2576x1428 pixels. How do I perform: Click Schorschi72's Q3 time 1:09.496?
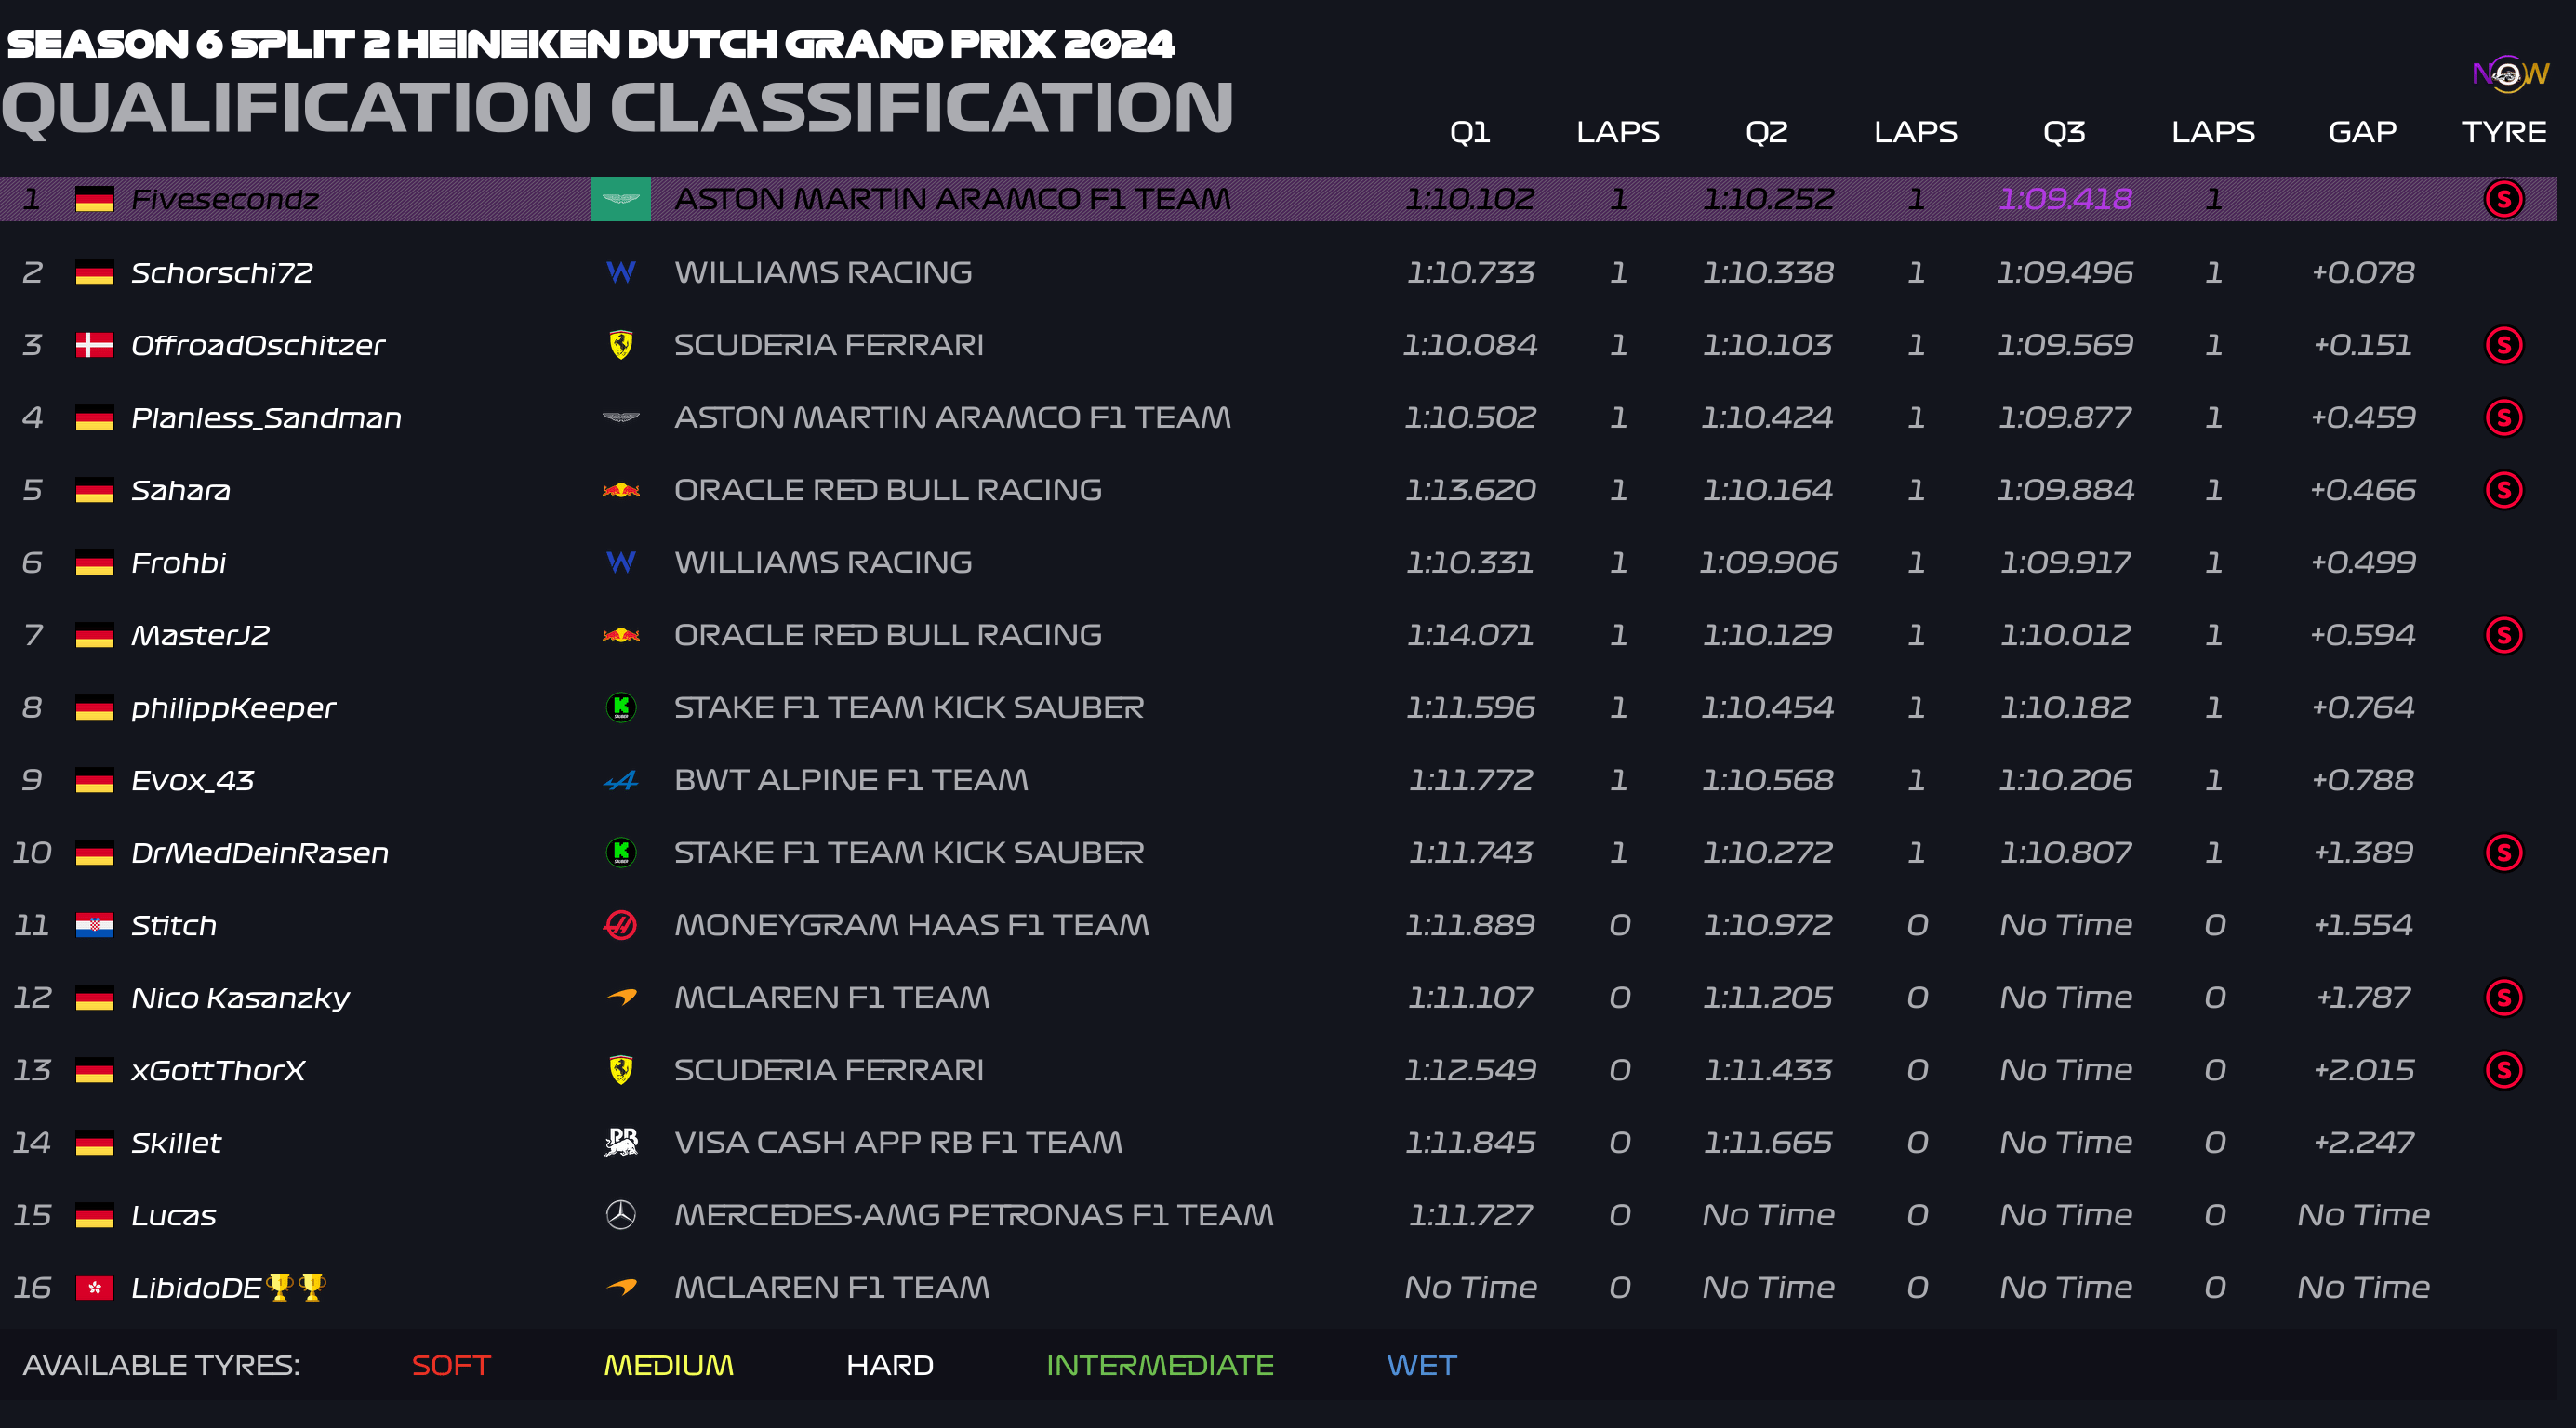tap(2064, 272)
